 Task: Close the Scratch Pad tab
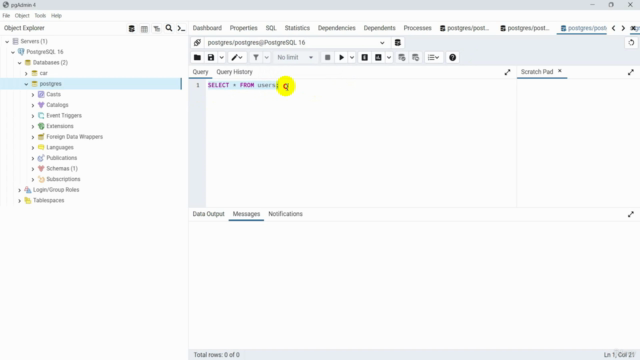coord(560,71)
